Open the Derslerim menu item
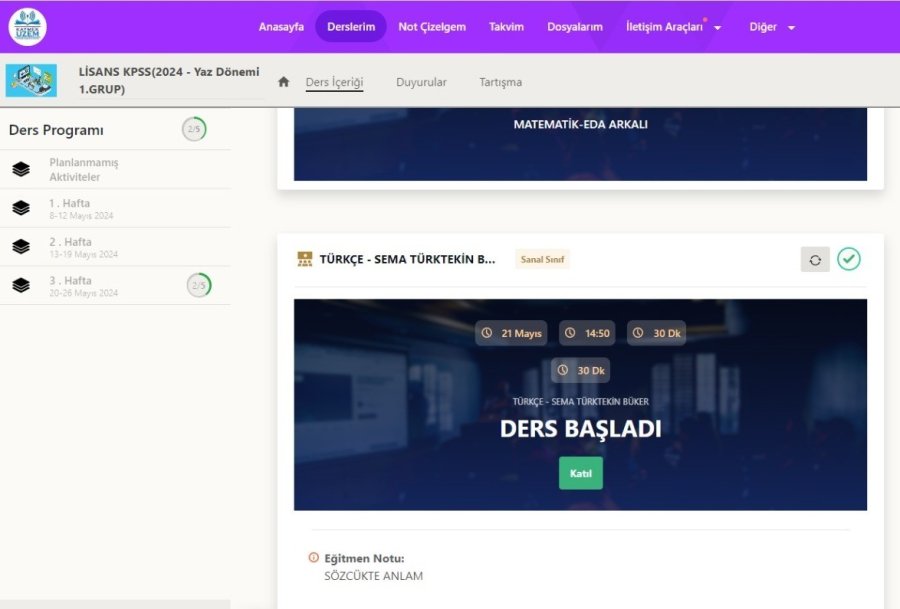This screenshot has height=609, width=900. [x=350, y=27]
